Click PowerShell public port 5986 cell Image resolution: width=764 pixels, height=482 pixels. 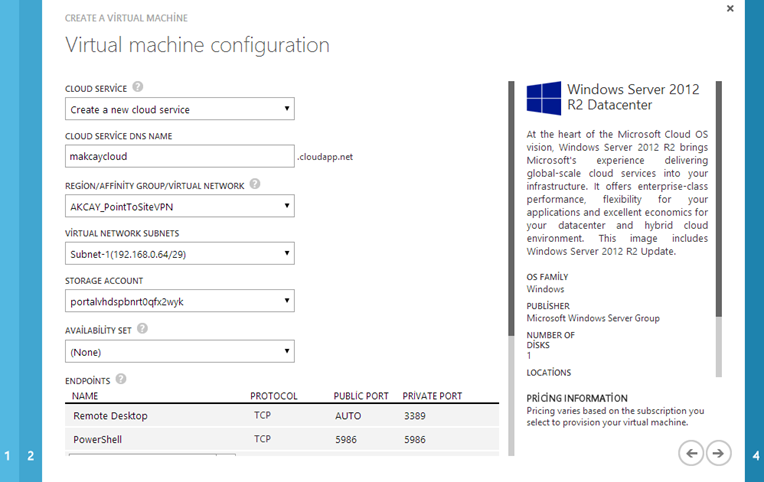click(346, 439)
